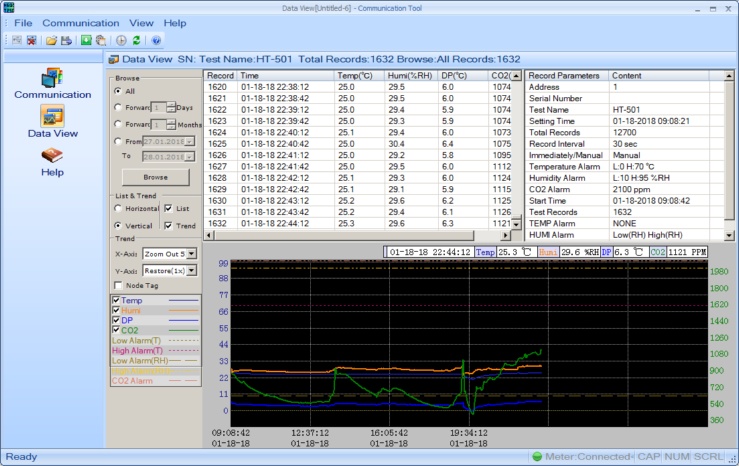Click the blue question mark help icon
This screenshot has height=466, width=739.
156,41
